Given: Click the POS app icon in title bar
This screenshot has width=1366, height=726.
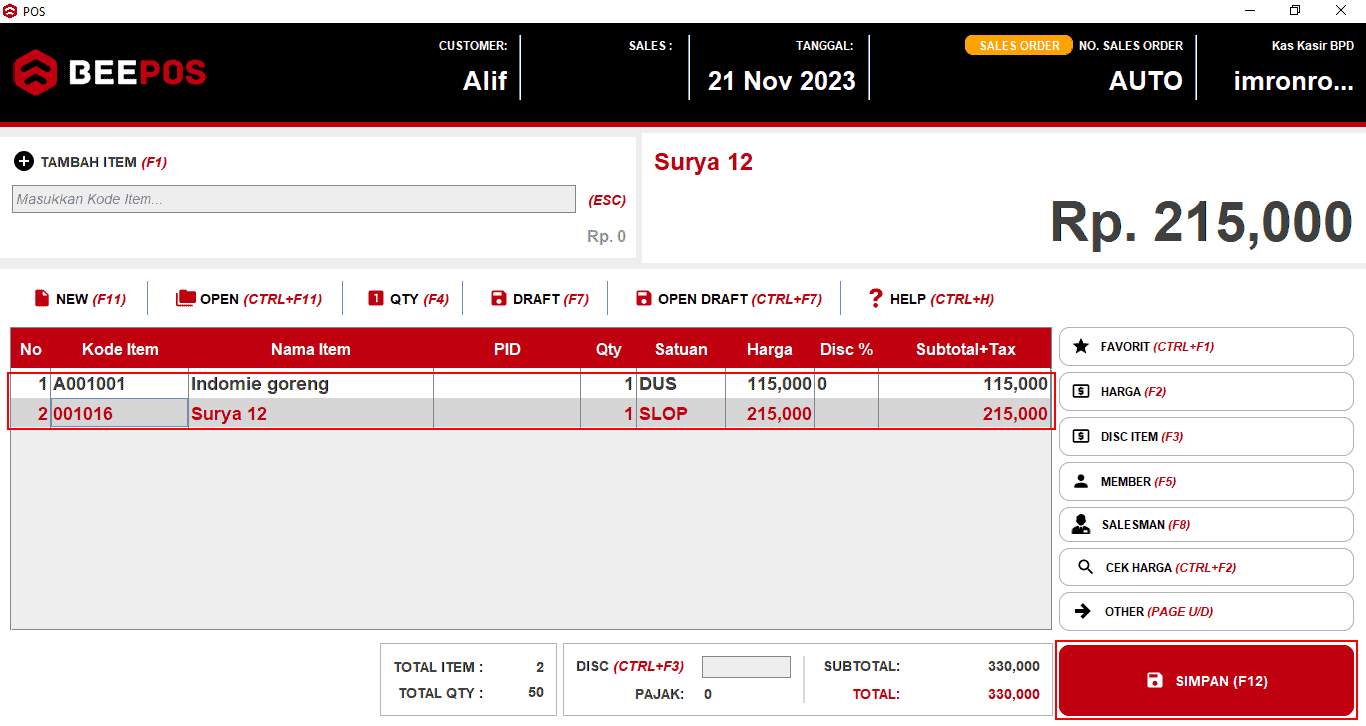Looking at the screenshot, I should pos(10,11).
